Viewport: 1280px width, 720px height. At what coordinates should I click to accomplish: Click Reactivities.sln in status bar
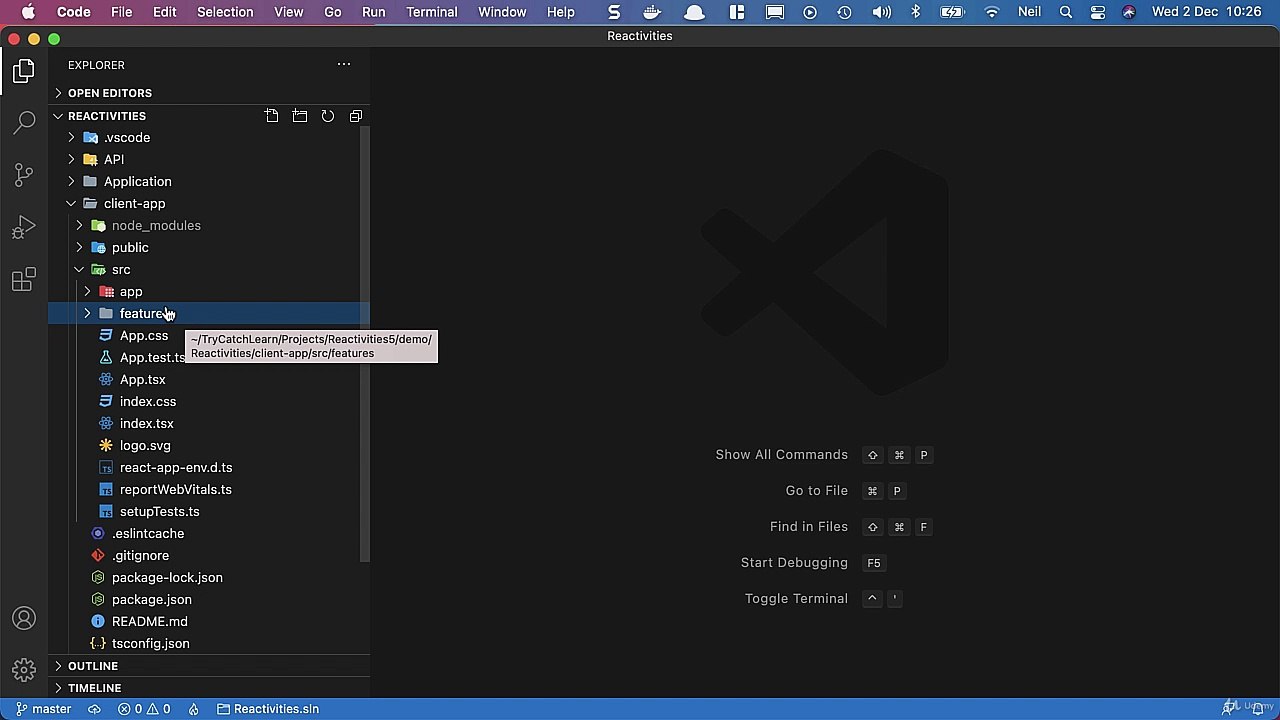point(267,709)
